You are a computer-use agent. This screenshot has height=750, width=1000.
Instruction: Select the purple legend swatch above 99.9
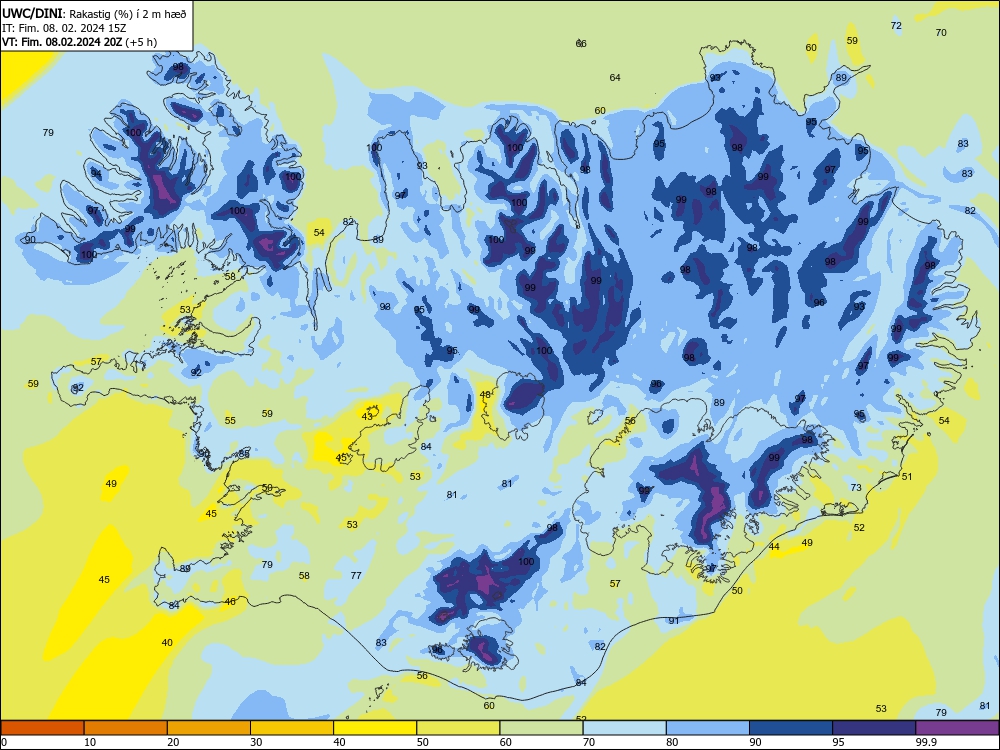957,728
